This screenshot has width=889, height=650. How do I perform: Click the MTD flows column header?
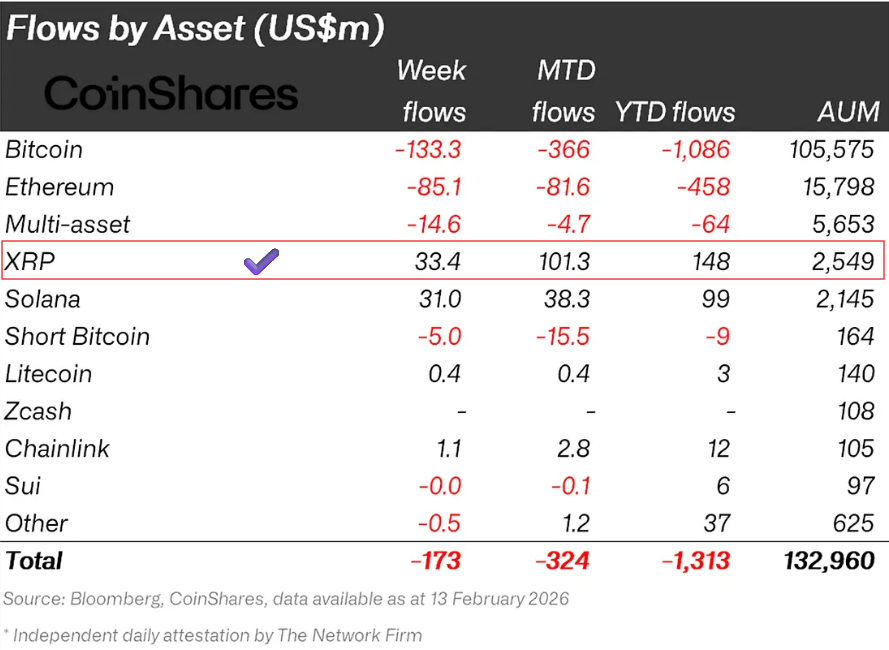(x=563, y=91)
